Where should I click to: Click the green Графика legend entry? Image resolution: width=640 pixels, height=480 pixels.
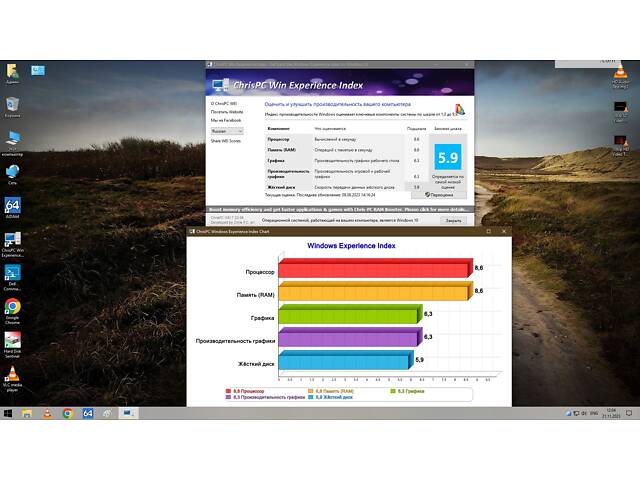point(407,391)
